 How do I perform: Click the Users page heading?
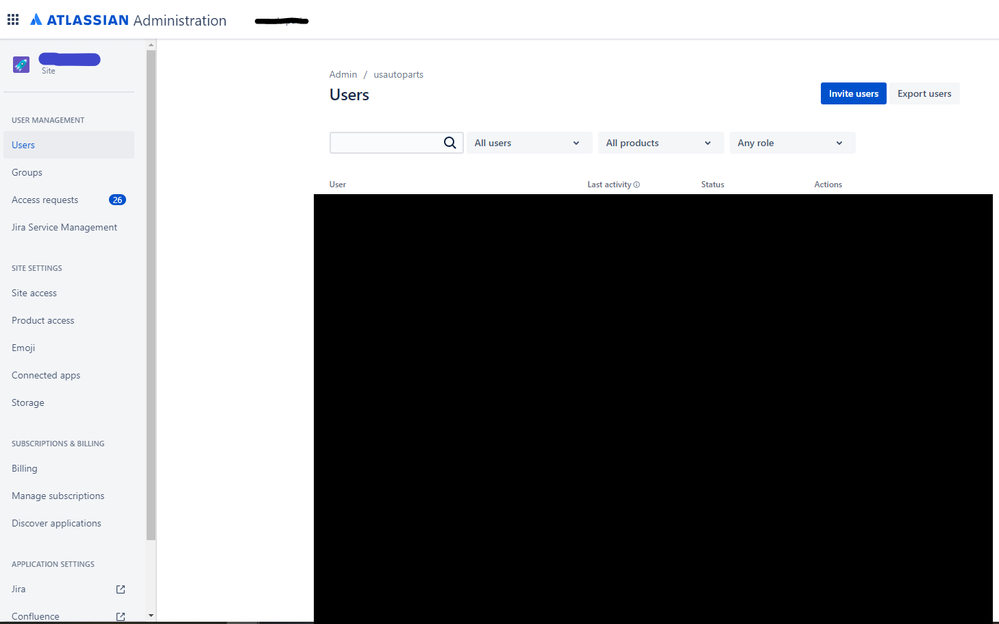tap(349, 95)
